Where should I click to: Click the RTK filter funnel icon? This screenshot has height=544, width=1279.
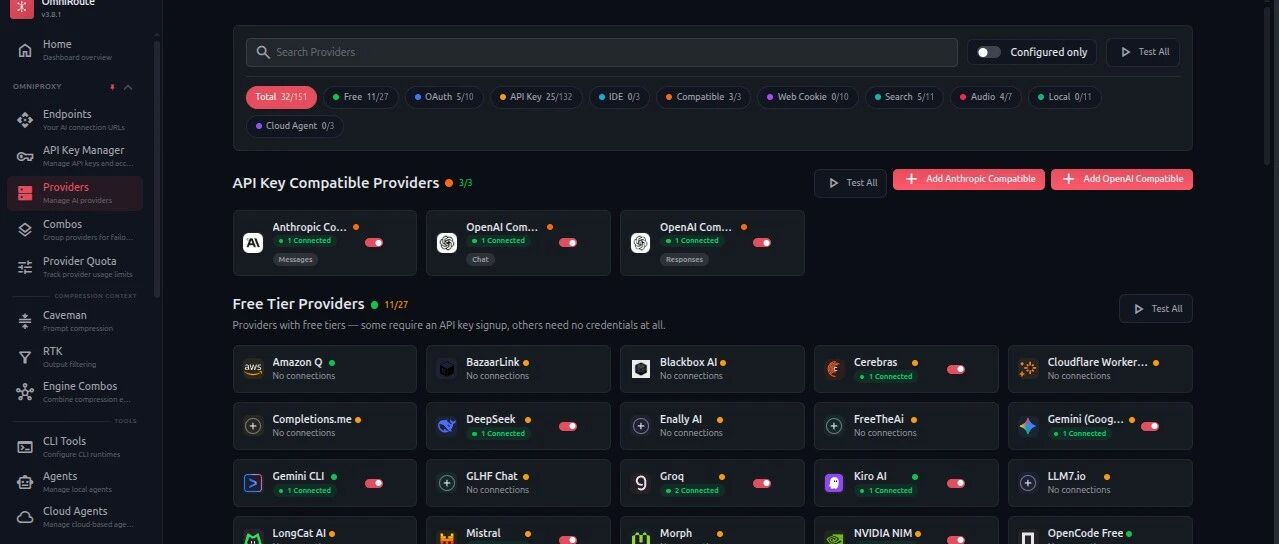pos(26,357)
